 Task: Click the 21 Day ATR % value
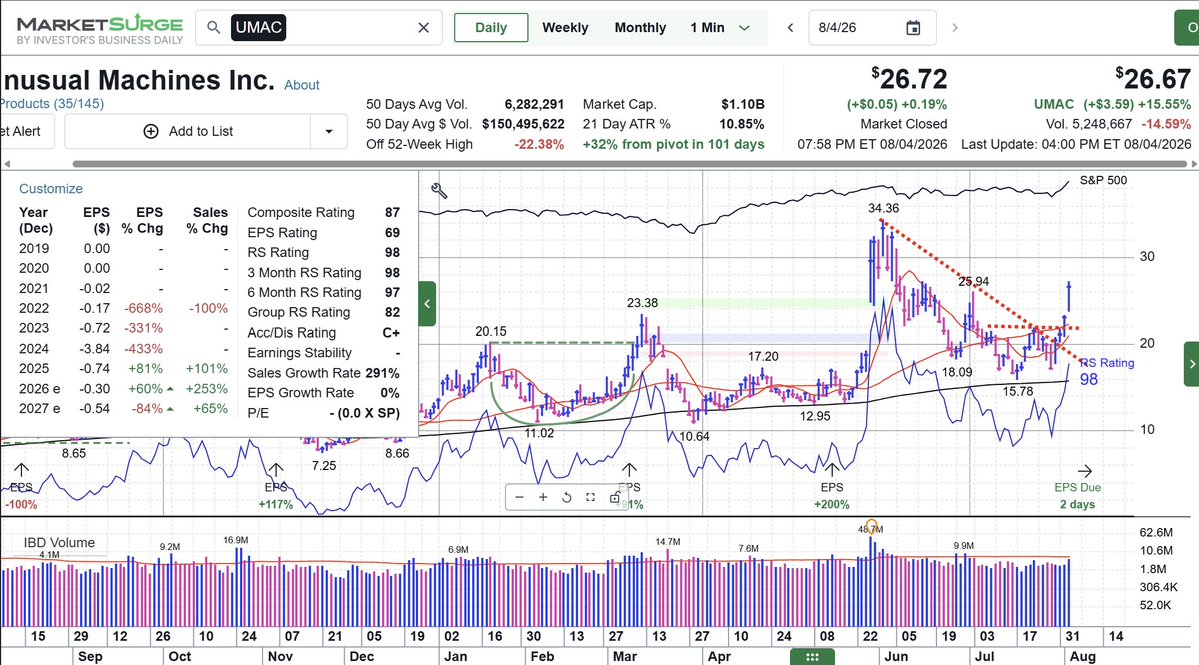[x=742, y=124]
